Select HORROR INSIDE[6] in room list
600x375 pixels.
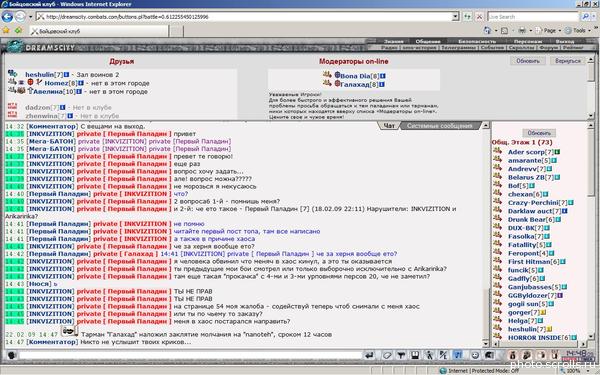coord(540,338)
